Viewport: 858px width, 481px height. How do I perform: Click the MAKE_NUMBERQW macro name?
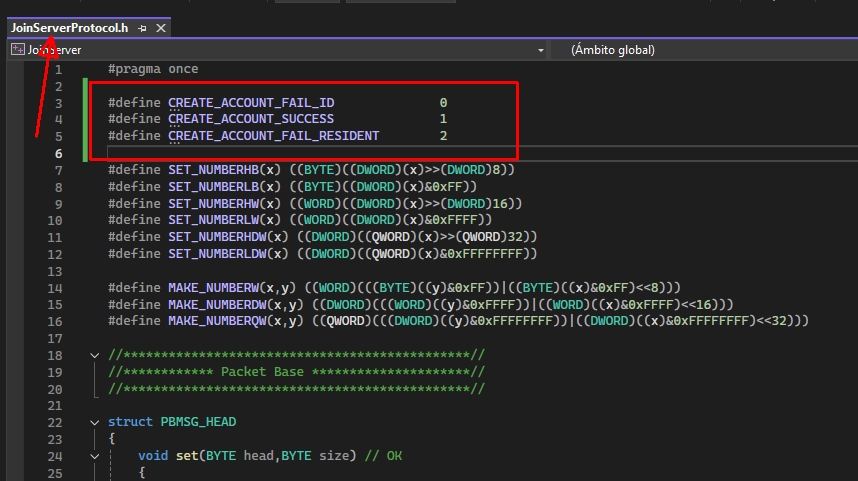(217, 320)
